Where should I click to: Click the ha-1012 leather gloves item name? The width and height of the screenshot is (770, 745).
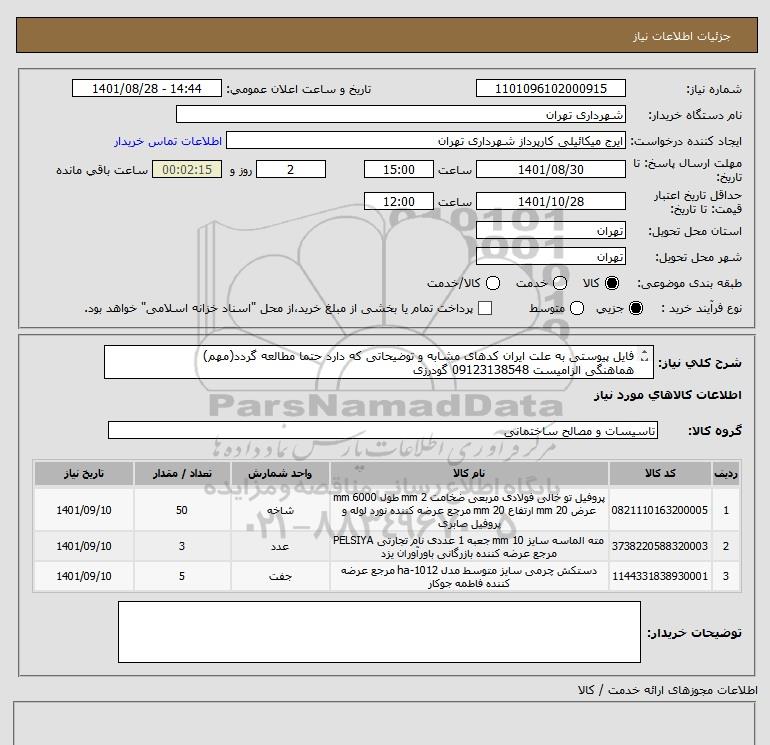(x=469, y=577)
